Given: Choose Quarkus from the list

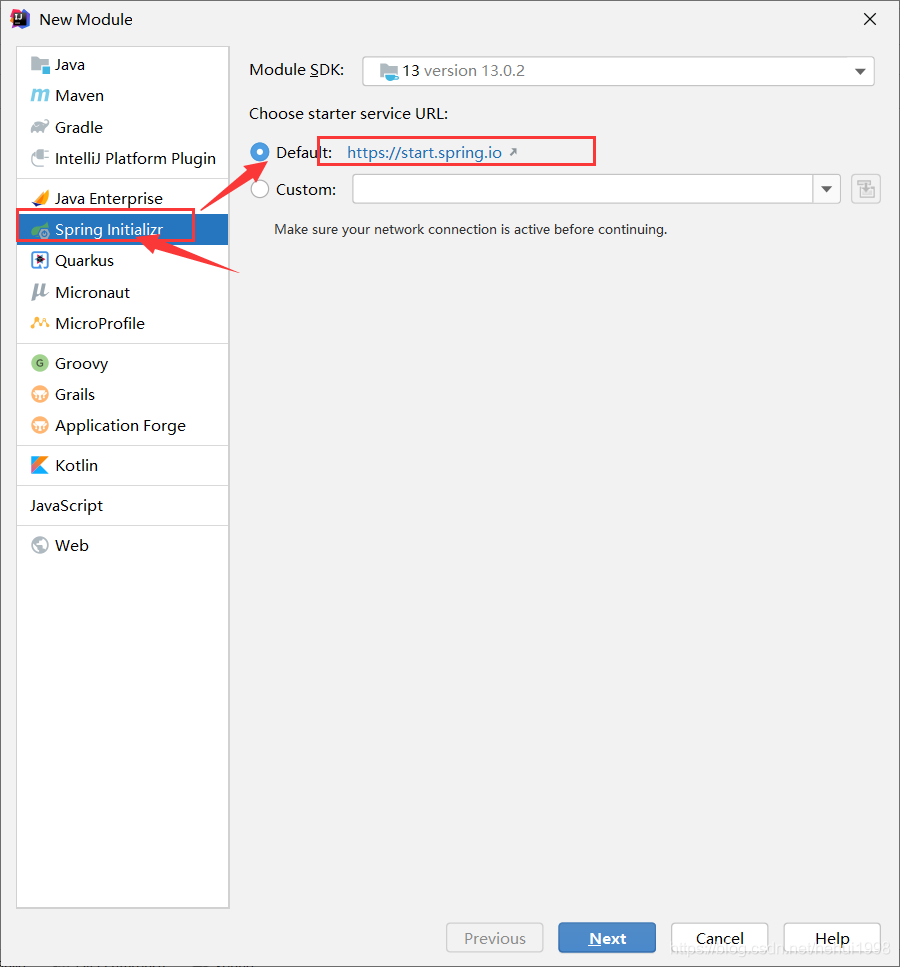Looking at the screenshot, I should tap(123, 260).
